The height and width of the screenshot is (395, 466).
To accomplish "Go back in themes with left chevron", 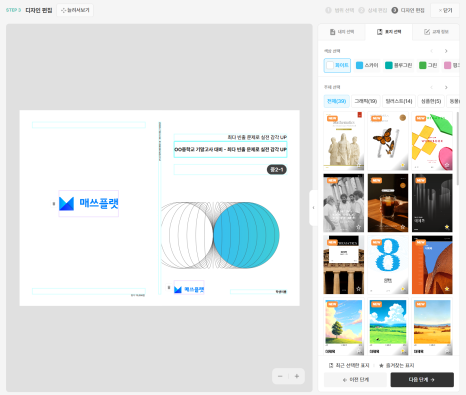I will [432, 87].
